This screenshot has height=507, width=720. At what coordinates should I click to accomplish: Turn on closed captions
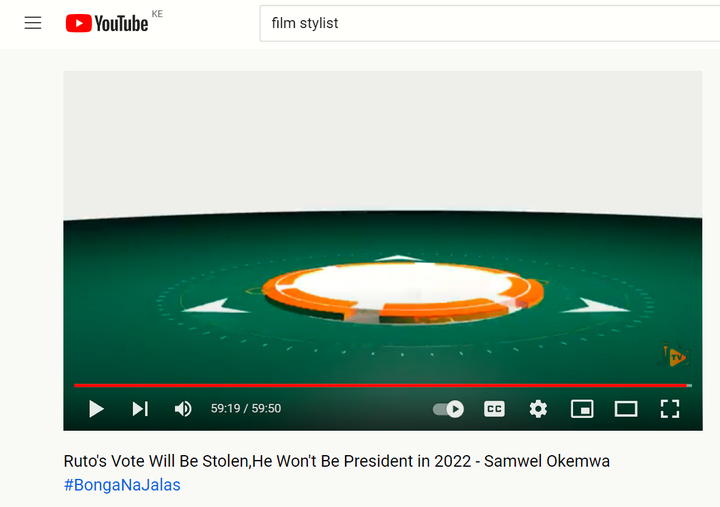pos(494,409)
